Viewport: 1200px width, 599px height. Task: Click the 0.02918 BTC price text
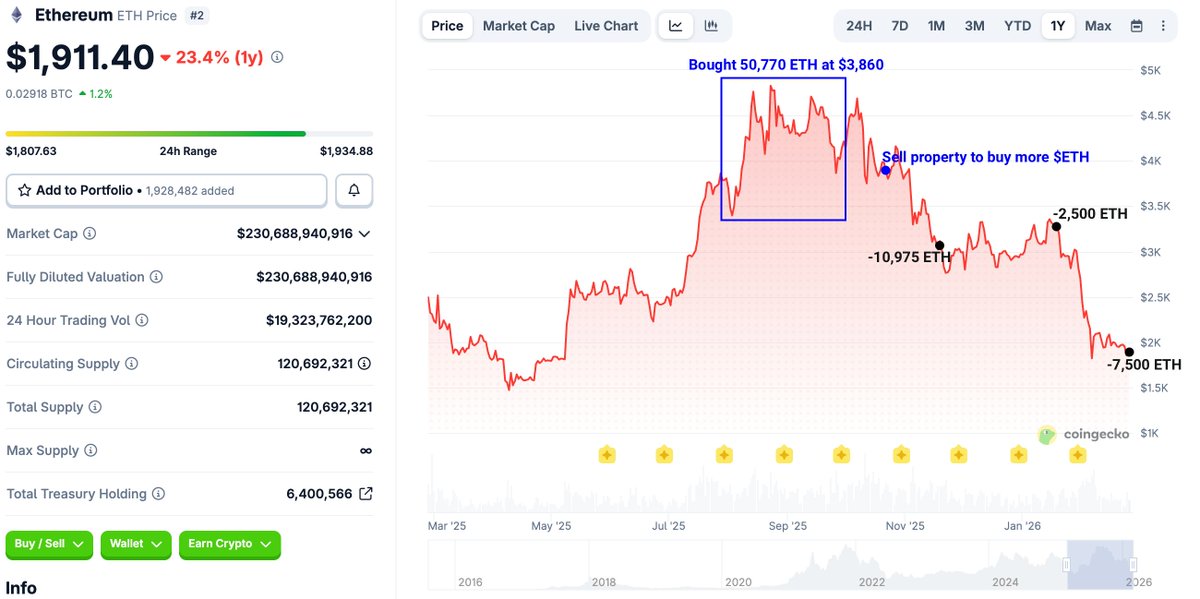coord(38,93)
